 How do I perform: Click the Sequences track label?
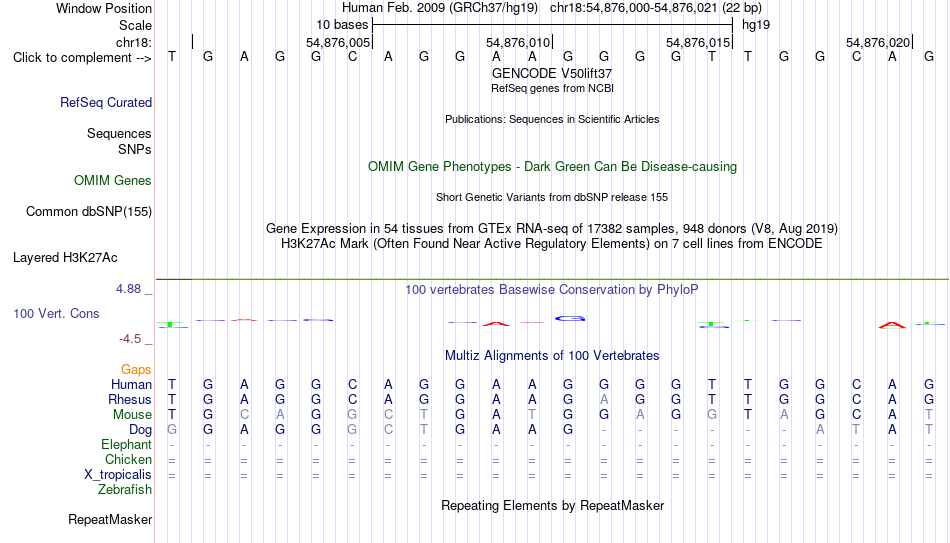[119, 133]
